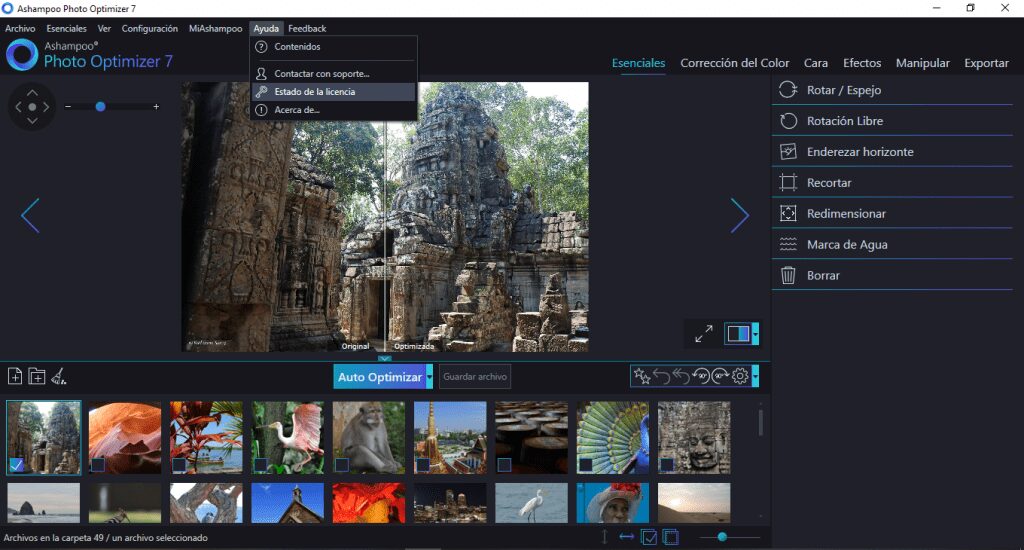
Task: Click the Guardar archivo button
Action: coord(475,377)
